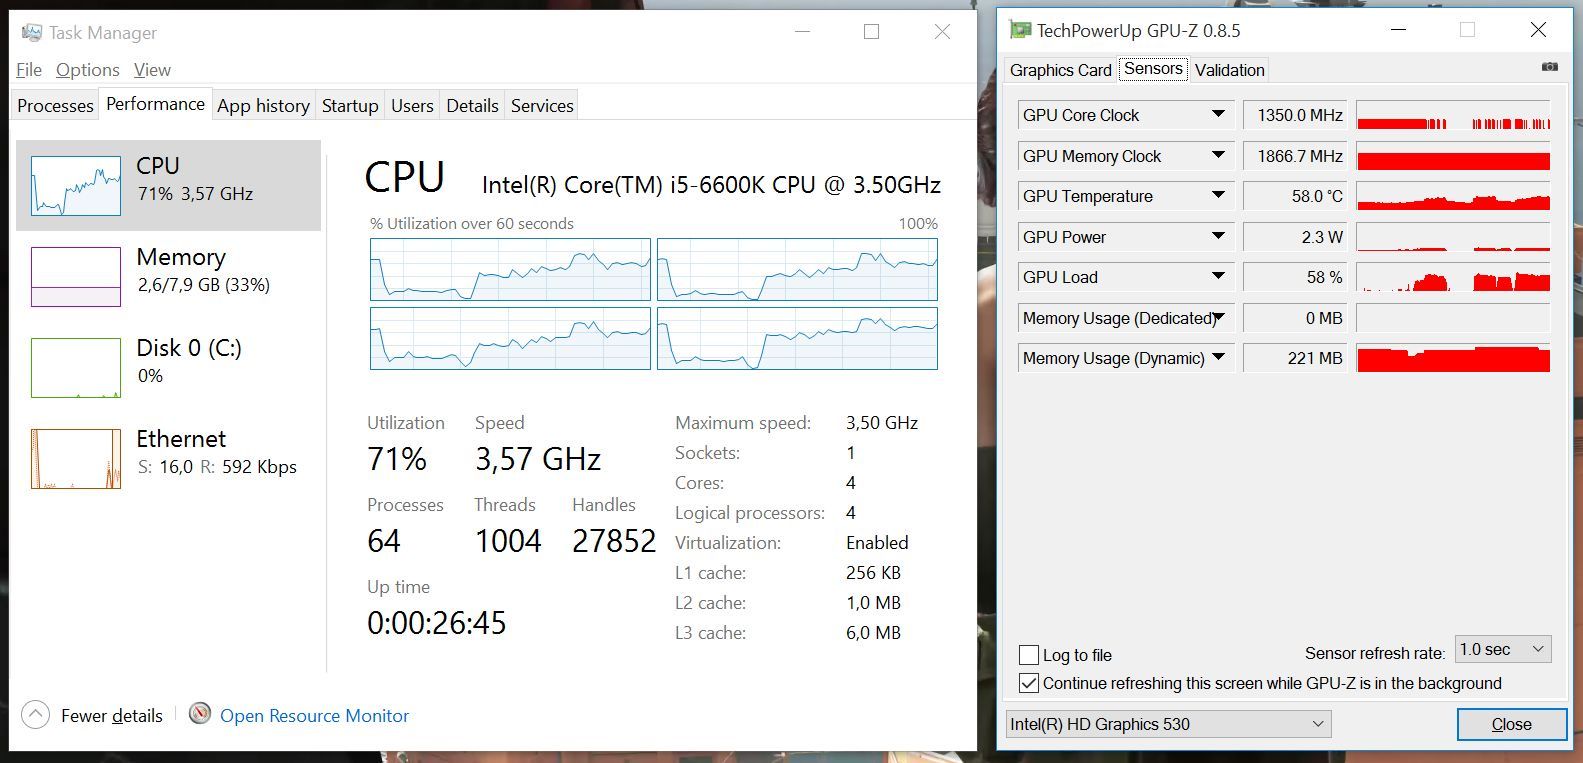
Task: Click the Intel Core i5-6600K CPU name
Action: point(711,185)
